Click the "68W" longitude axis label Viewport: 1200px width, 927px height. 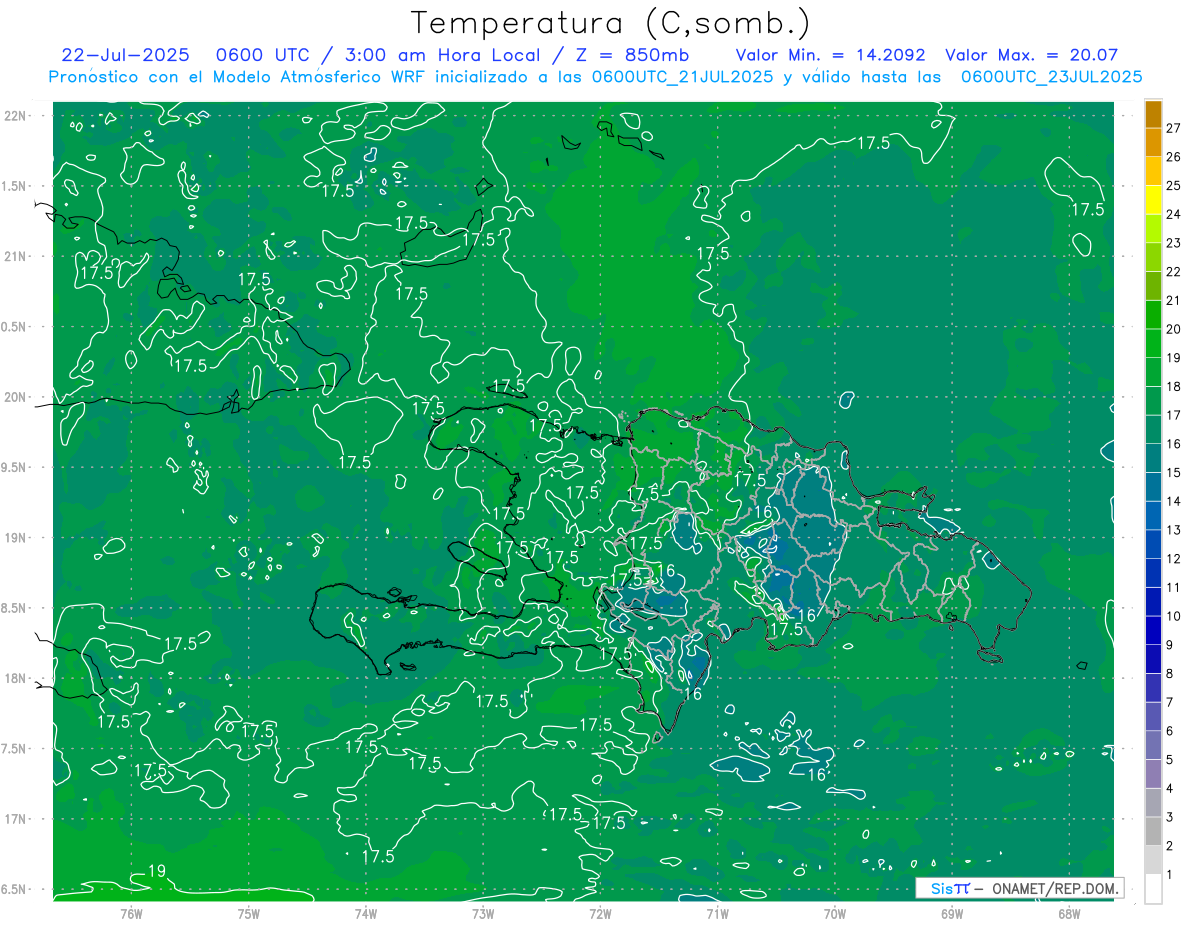1069,914
